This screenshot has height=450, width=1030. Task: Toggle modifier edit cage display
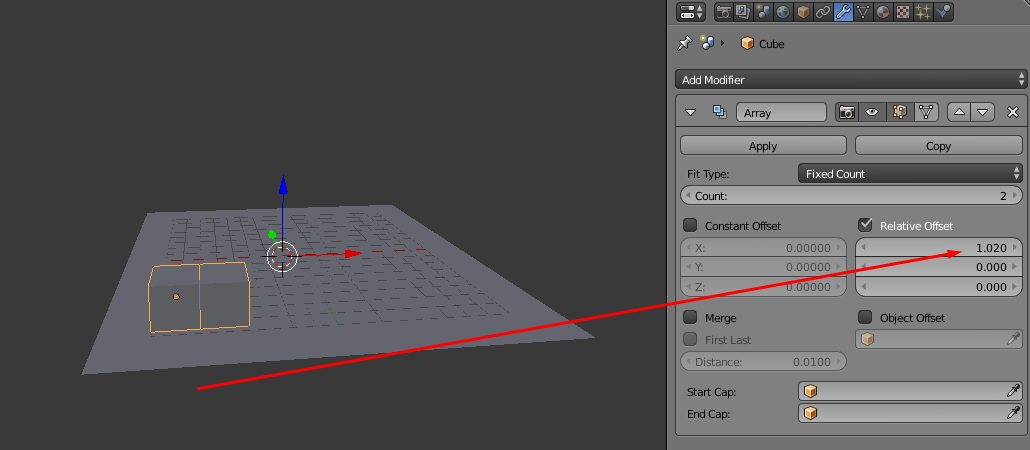click(x=926, y=112)
